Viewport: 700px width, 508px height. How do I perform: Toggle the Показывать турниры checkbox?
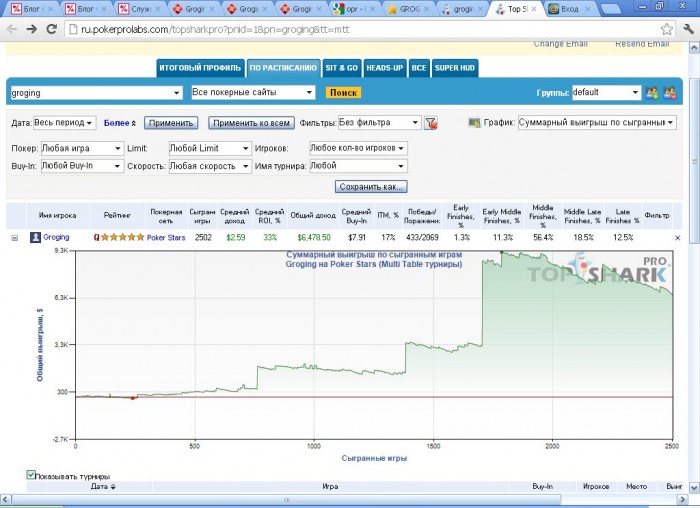coord(31,475)
